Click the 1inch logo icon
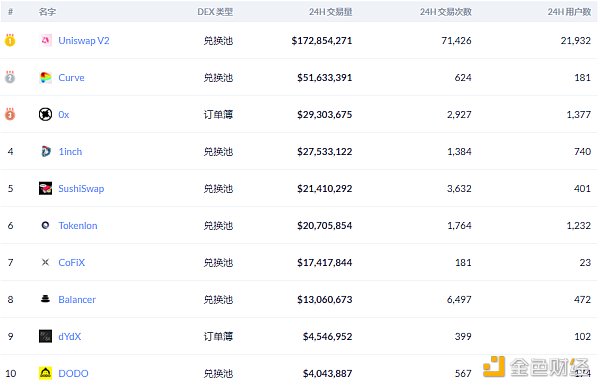 pos(46,151)
